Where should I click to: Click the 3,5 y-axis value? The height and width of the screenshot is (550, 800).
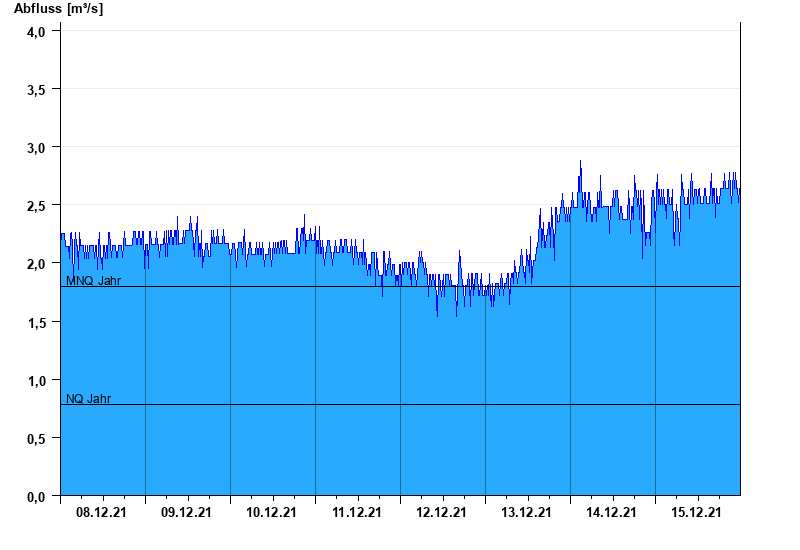(36, 90)
